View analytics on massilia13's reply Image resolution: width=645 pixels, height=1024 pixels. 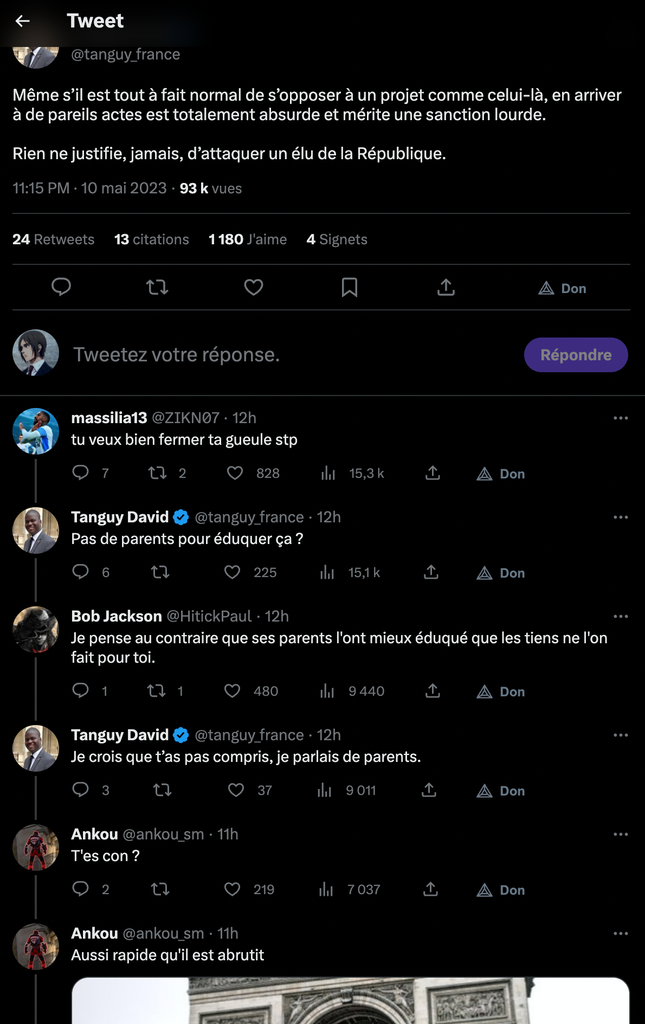click(327, 473)
